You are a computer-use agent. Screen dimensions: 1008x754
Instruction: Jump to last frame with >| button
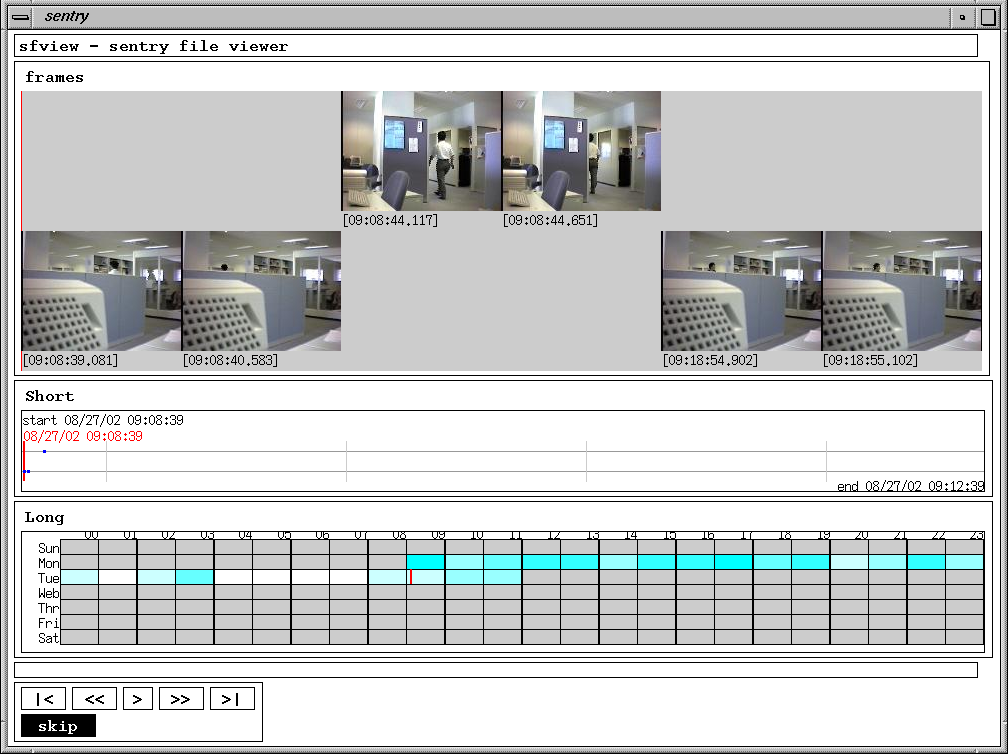pos(232,699)
